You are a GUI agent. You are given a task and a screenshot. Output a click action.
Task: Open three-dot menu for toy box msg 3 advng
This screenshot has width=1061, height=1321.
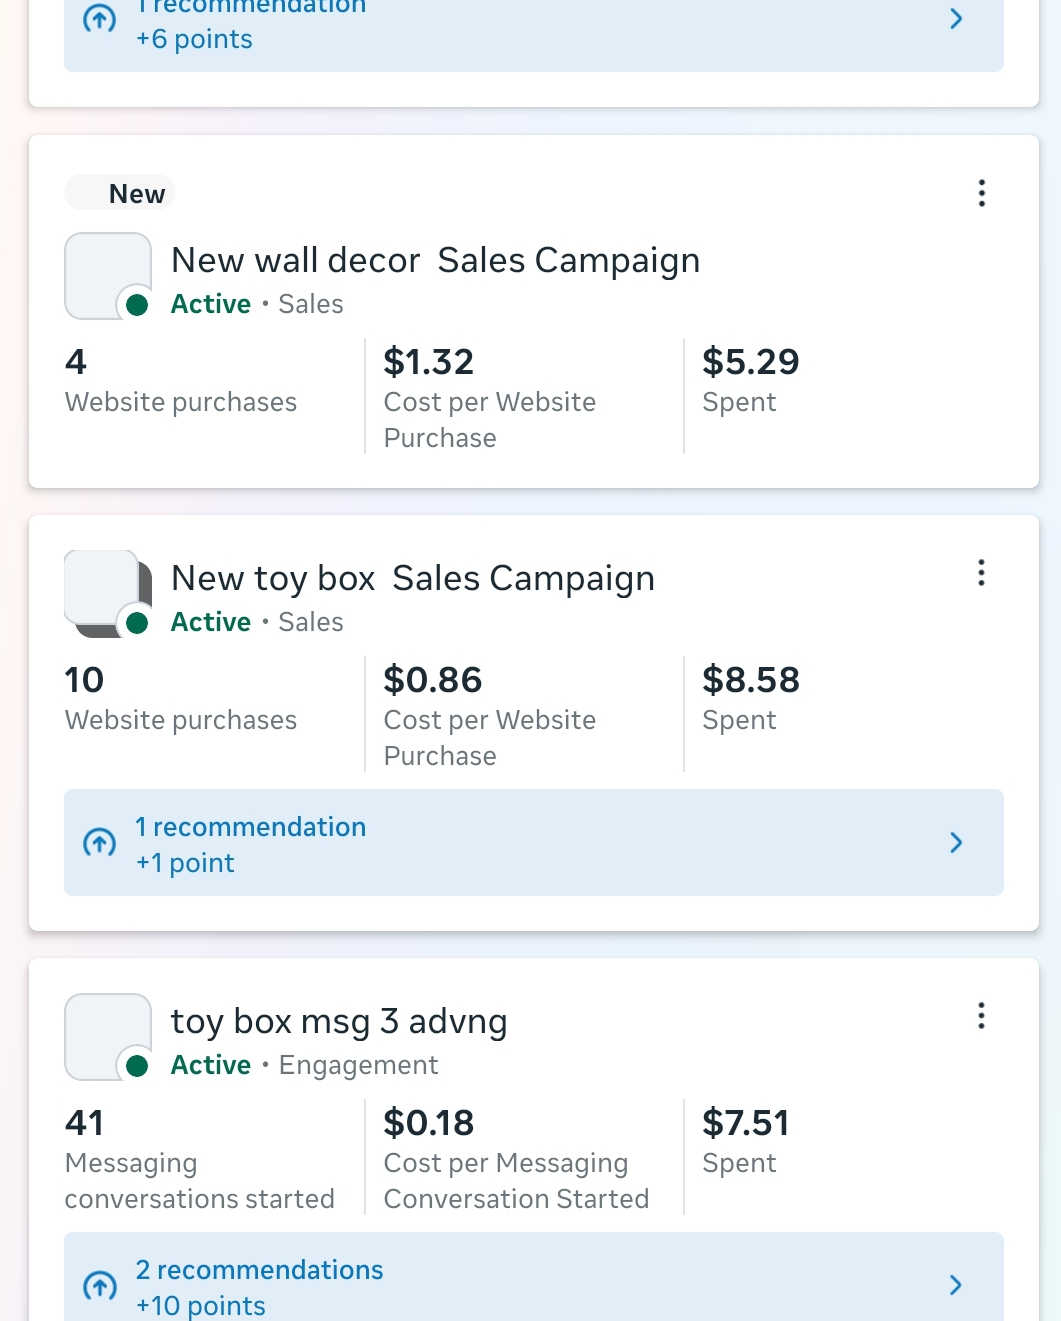click(981, 1016)
